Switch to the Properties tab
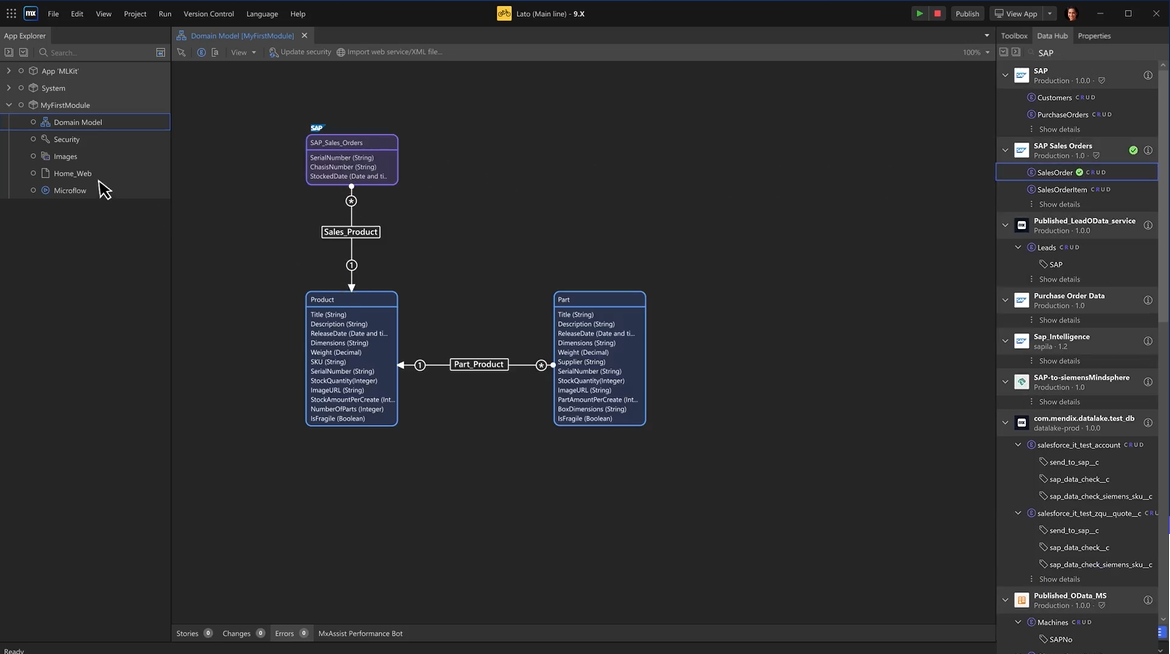This screenshot has width=1170, height=654. tap(1094, 36)
